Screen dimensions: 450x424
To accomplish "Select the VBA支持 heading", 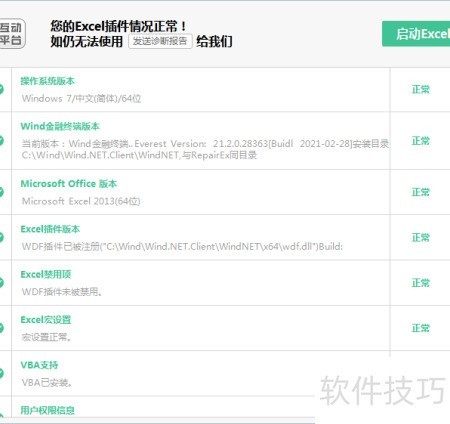I will pos(39,365).
